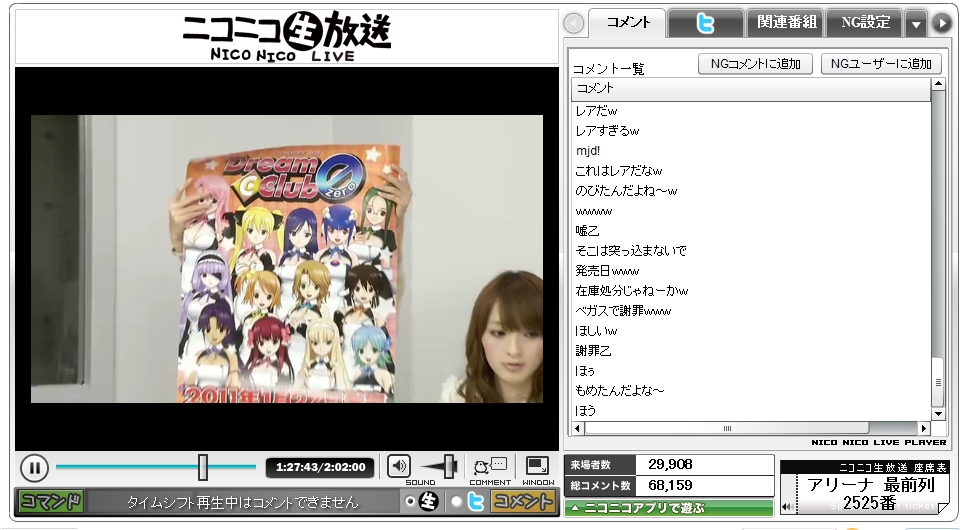
Task: Expand the ニコニコアプリで遊ぶ bar
Action: coord(669,508)
